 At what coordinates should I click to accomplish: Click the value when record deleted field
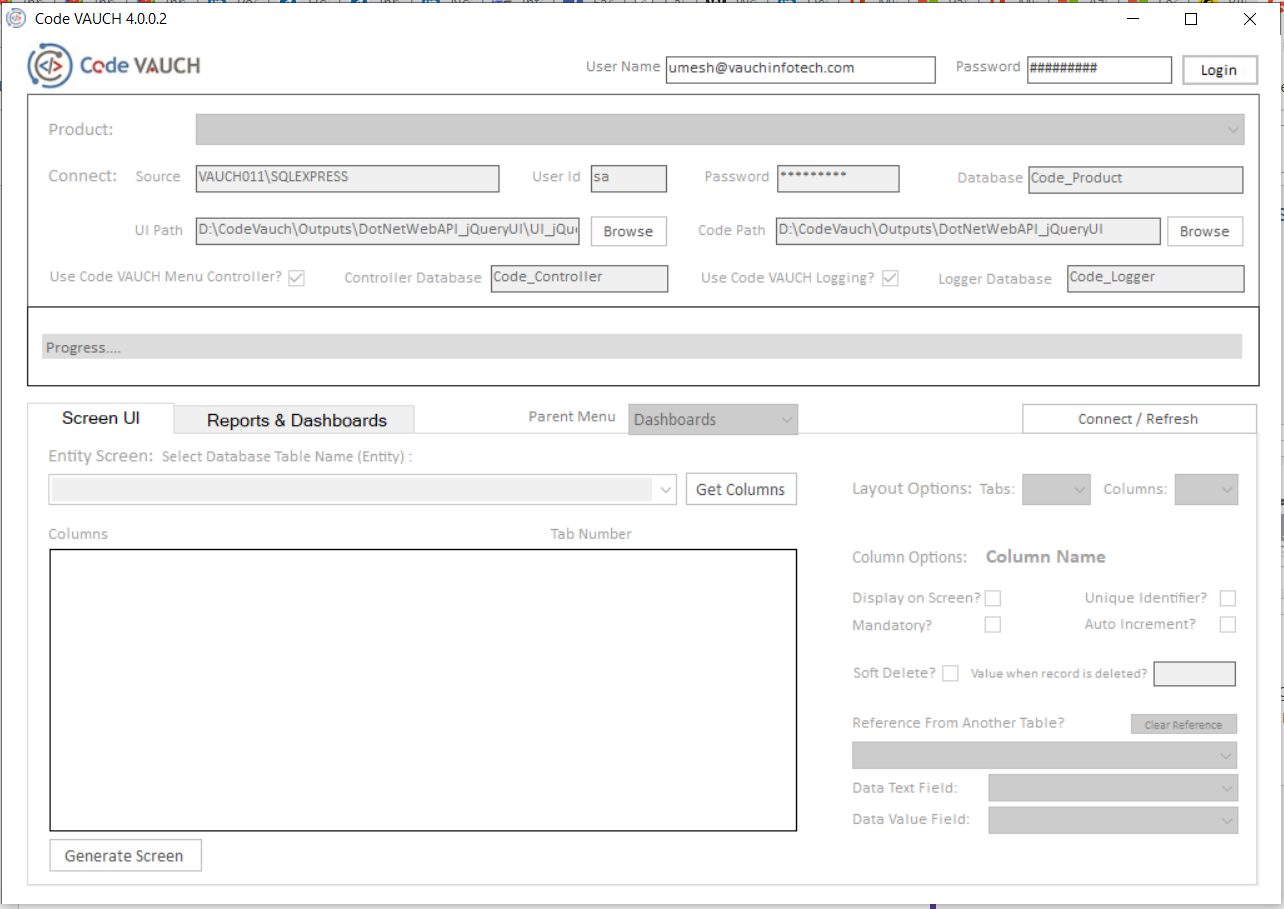pos(1194,674)
